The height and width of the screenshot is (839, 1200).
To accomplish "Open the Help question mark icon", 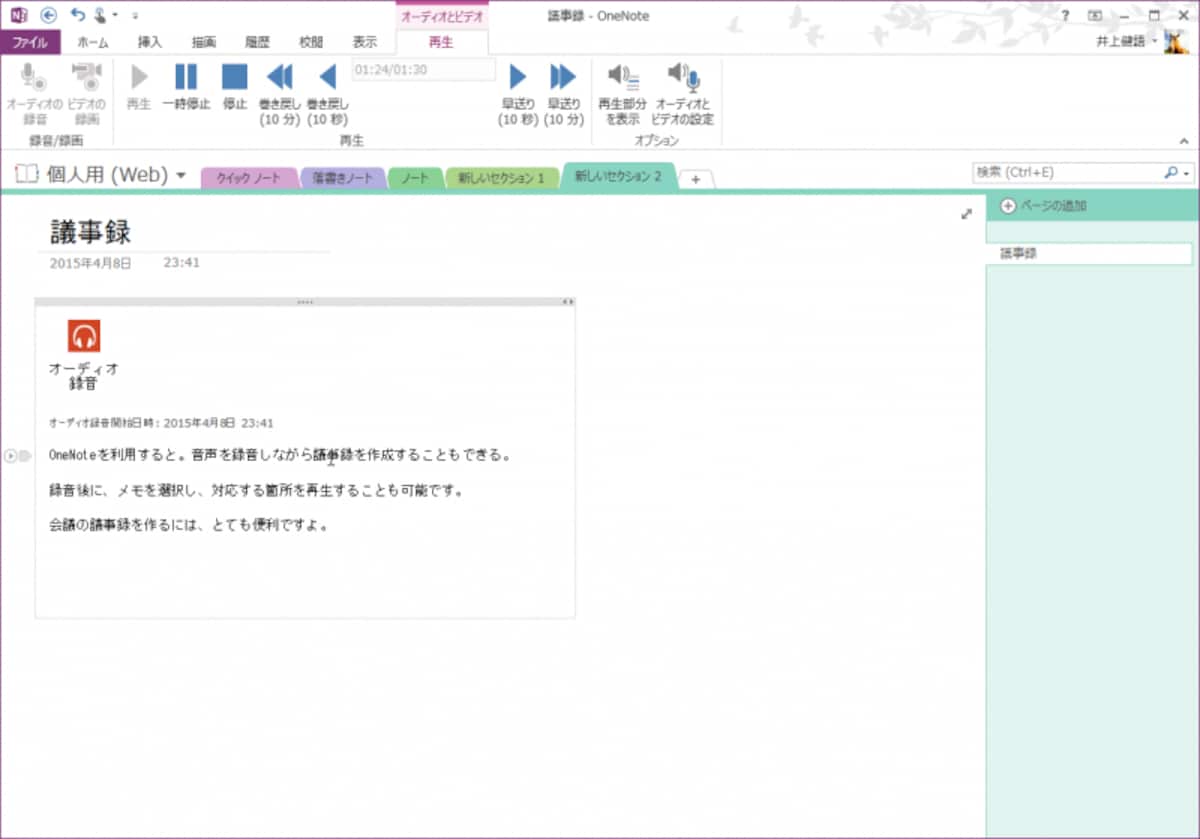I will 1065,15.
